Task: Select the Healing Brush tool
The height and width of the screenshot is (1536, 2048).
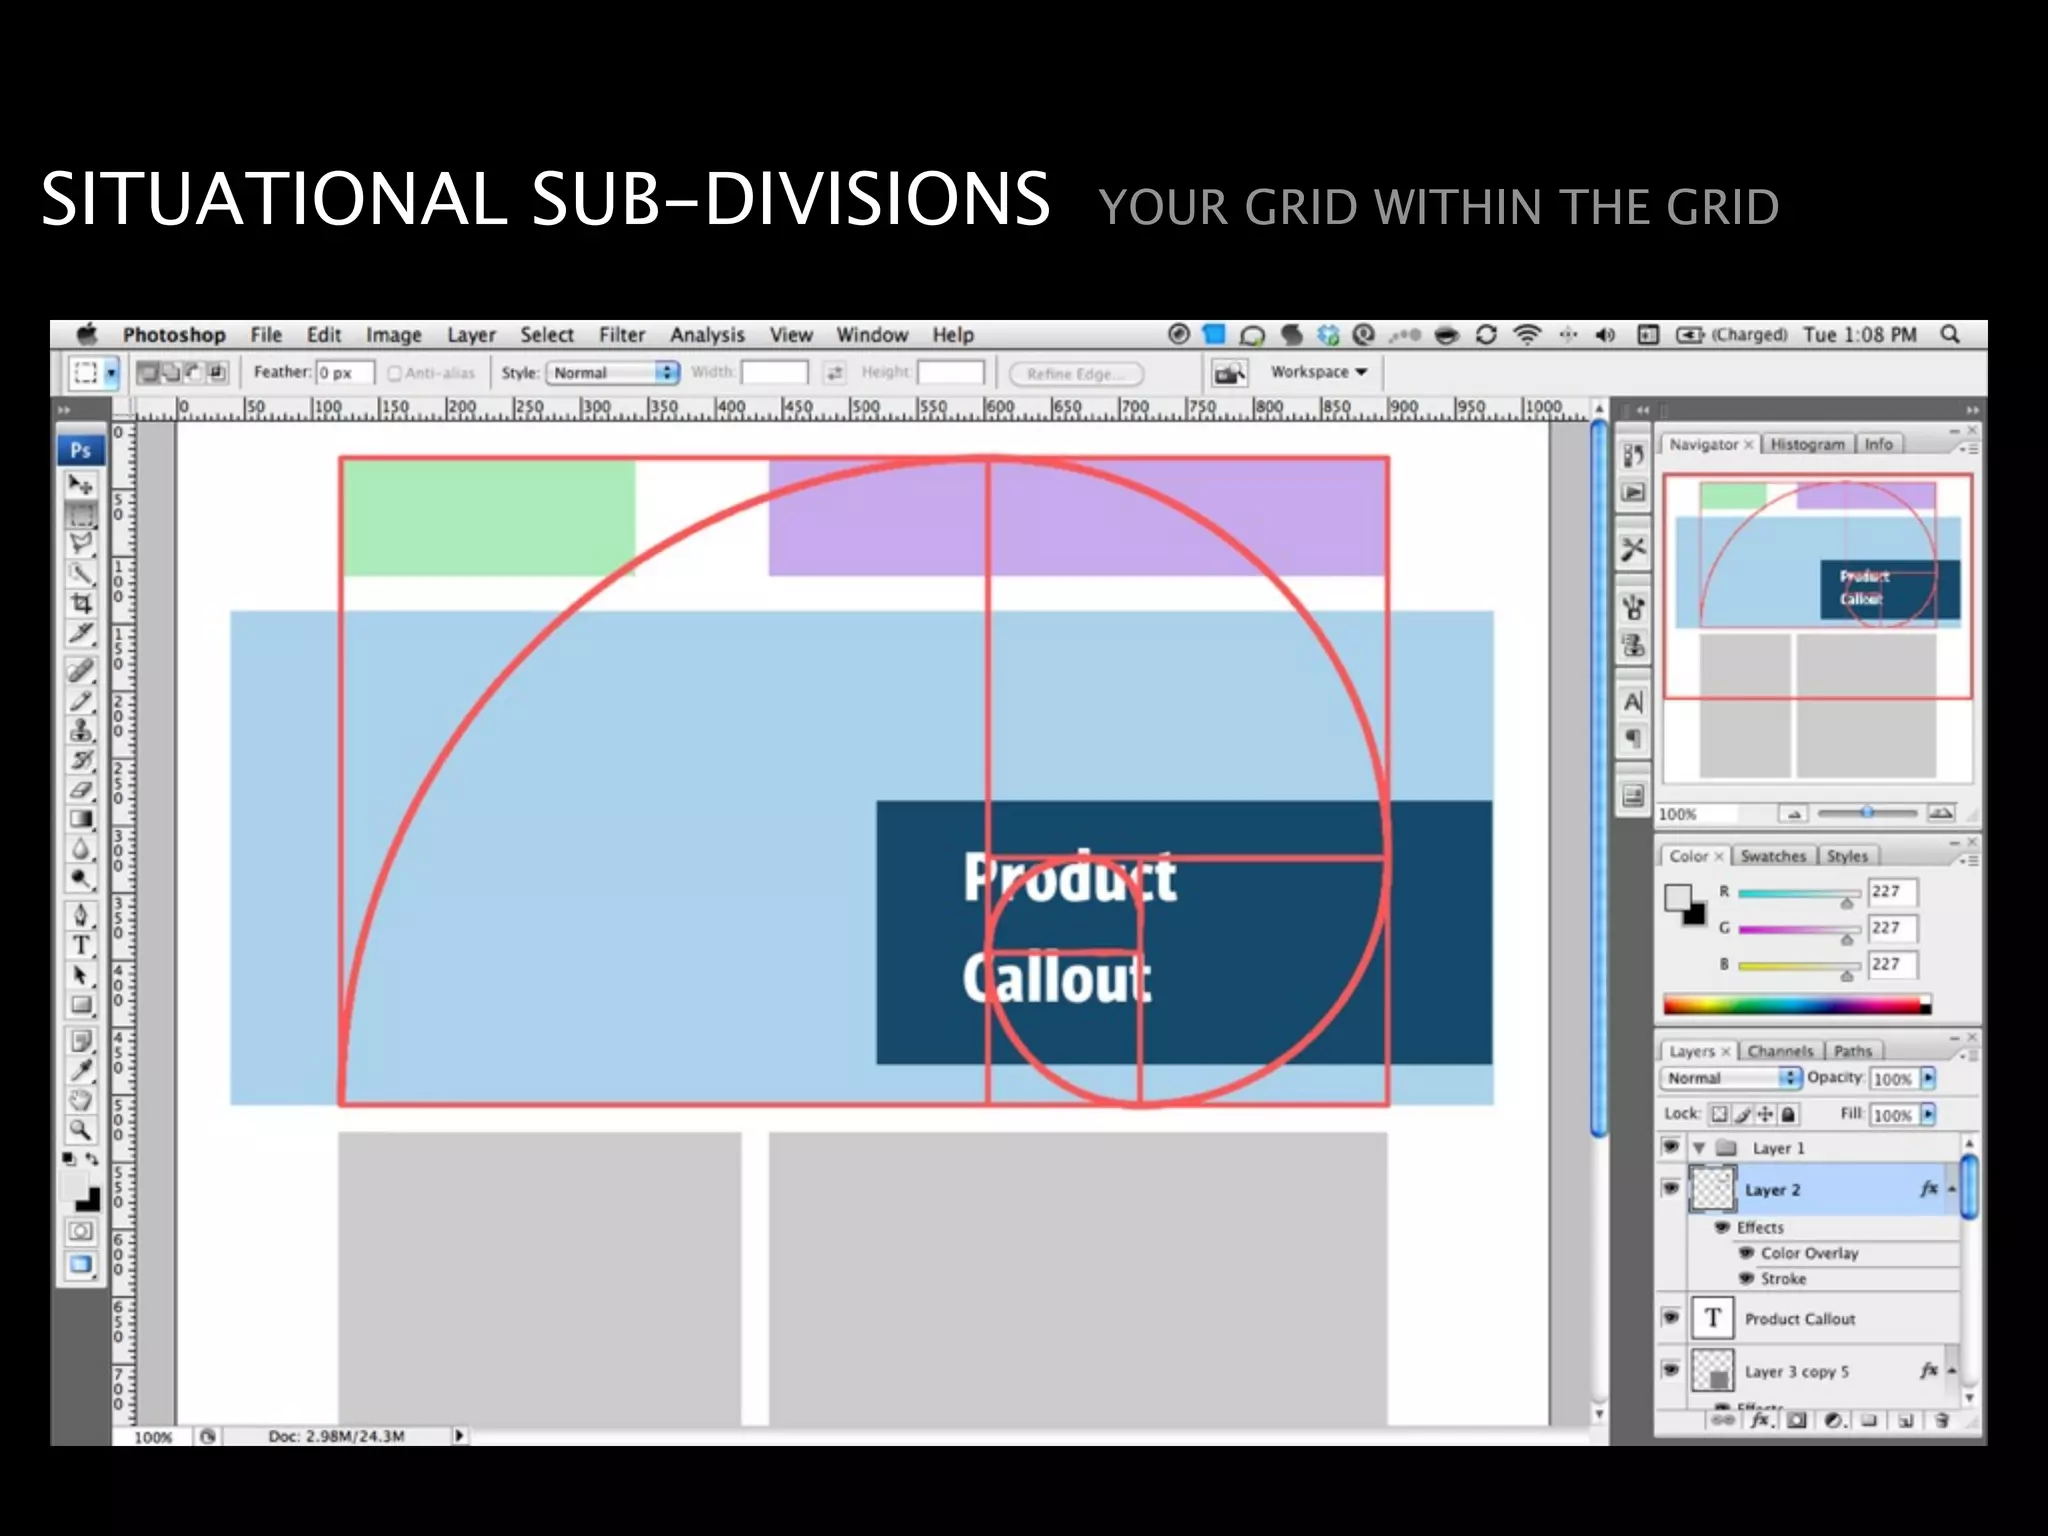Action: click(x=81, y=671)
